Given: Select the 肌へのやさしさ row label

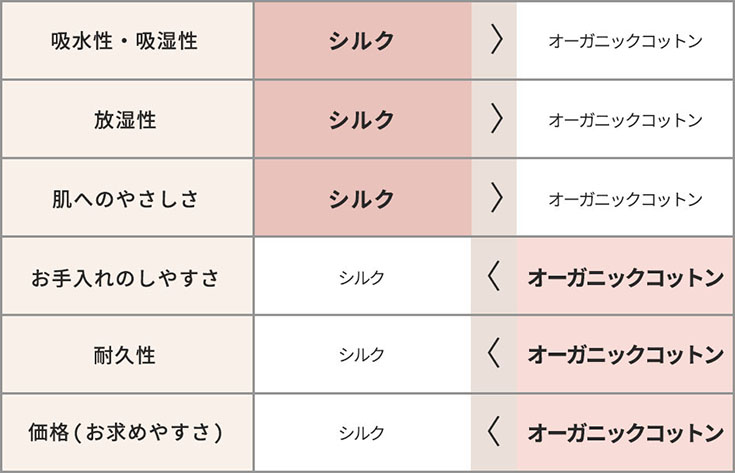Looking at the screenshot, I should 124,198.
